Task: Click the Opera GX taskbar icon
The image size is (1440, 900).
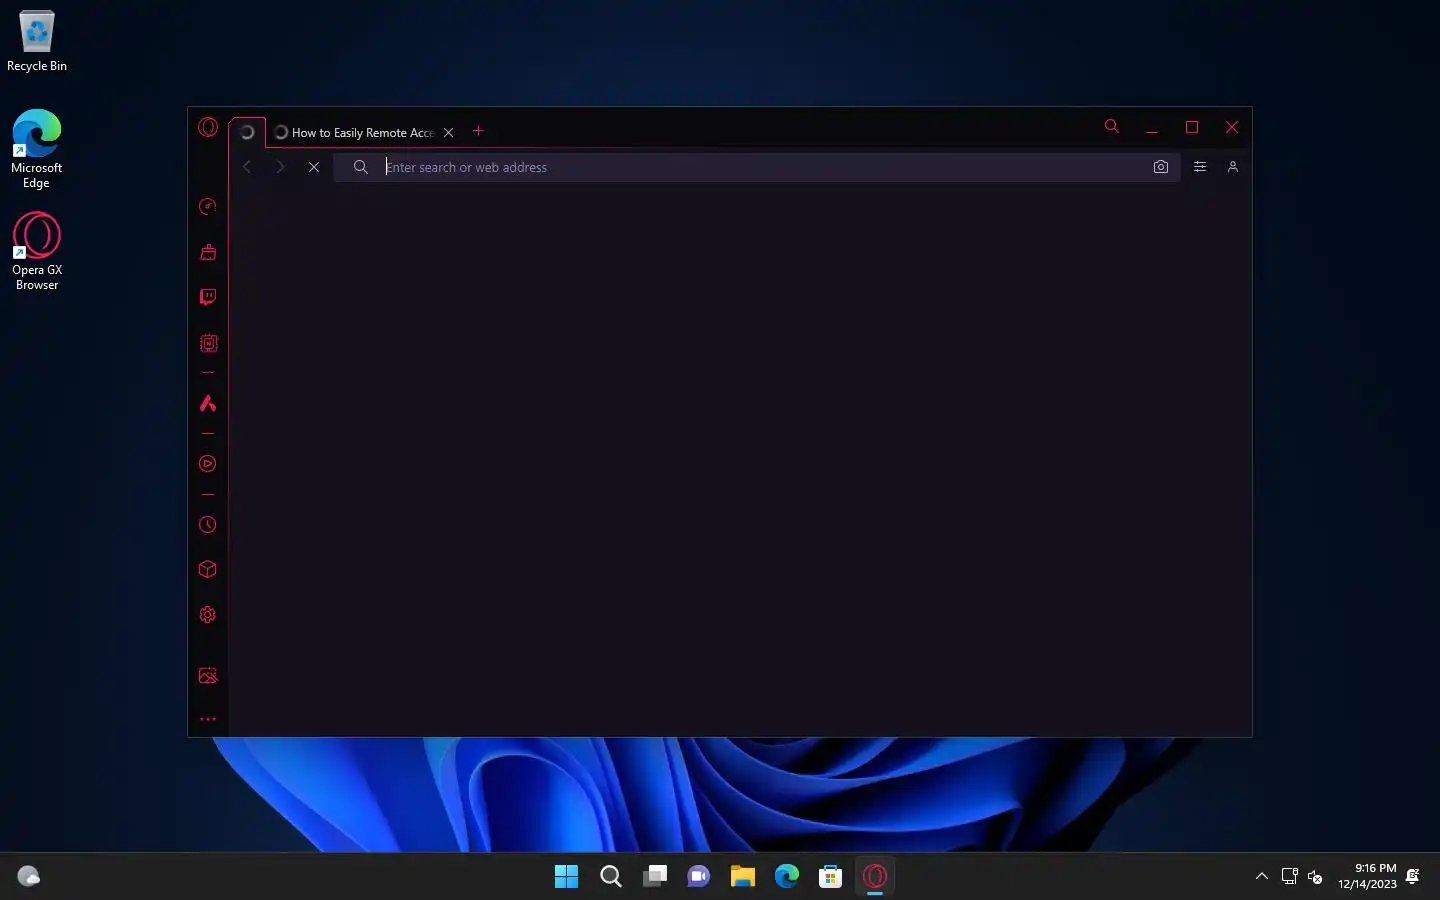Action: click(875, 877)
